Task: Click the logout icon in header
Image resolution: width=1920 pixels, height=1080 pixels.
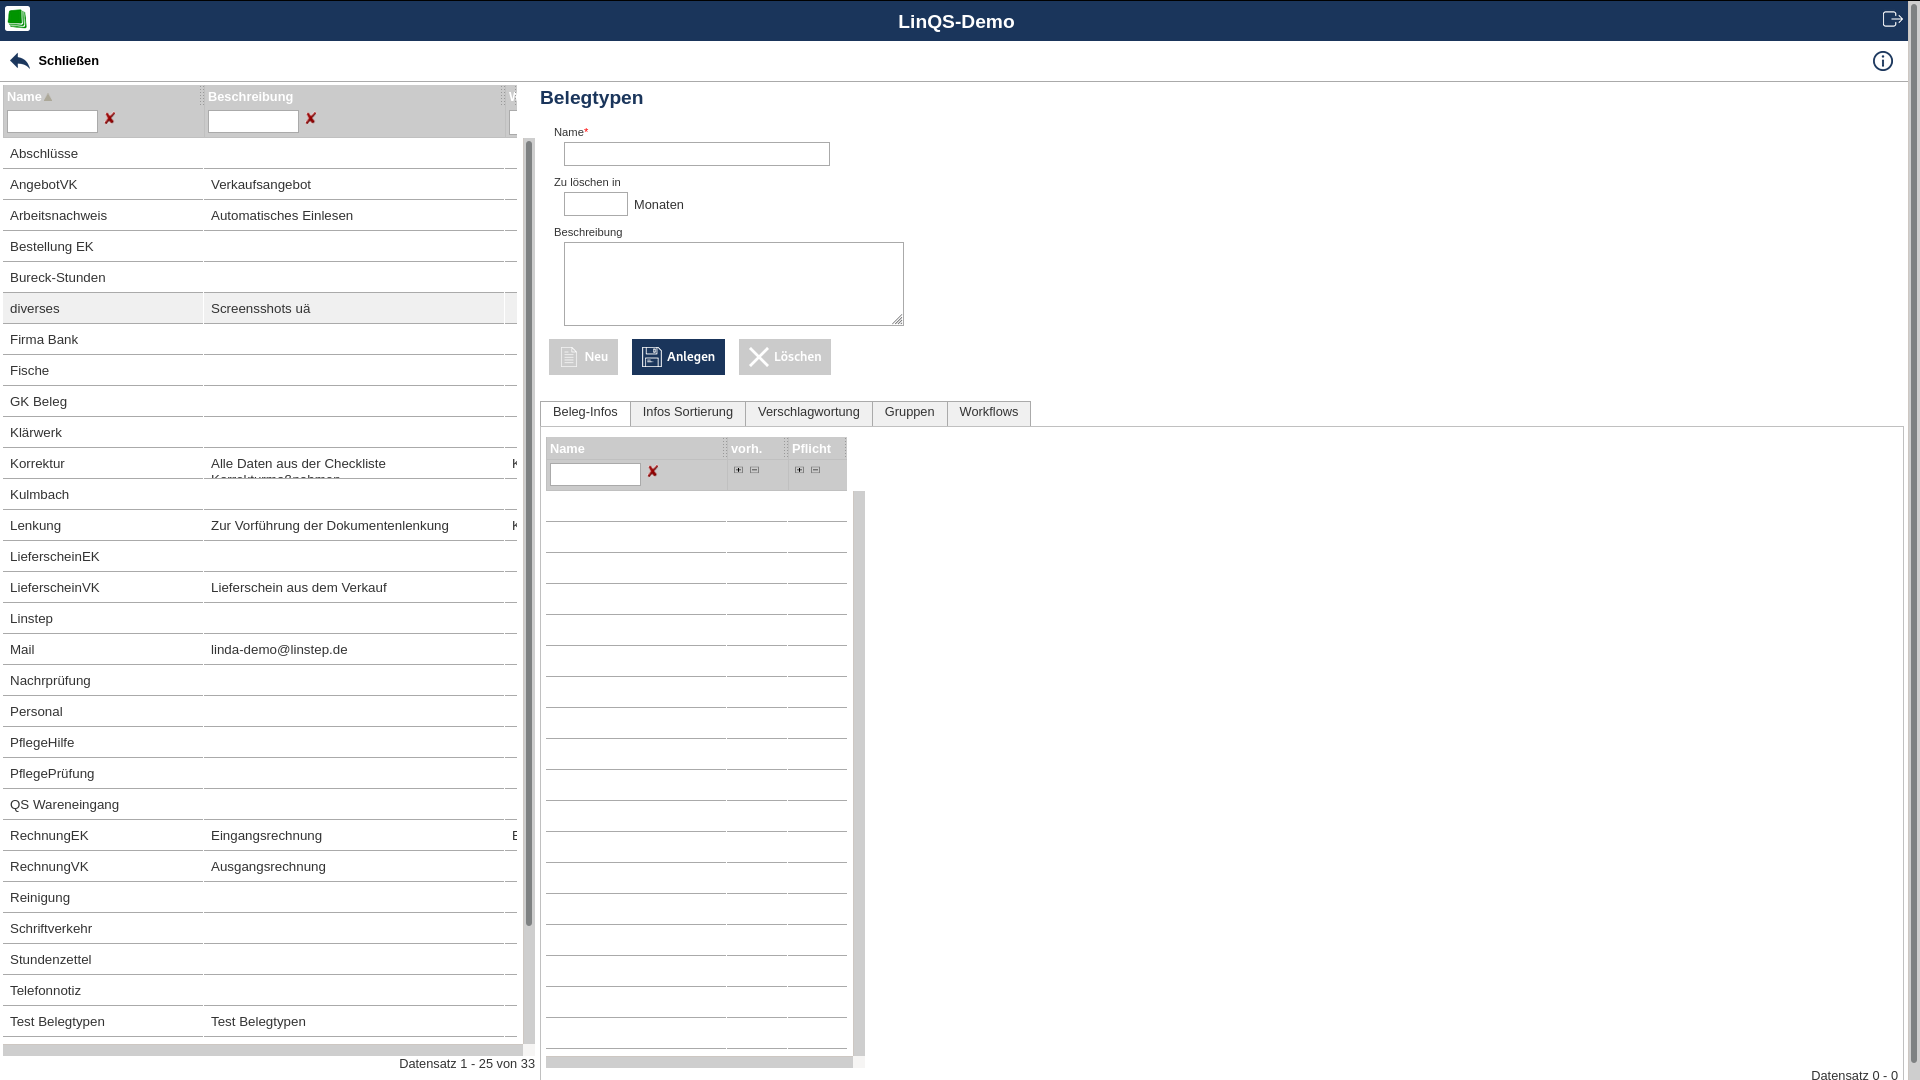Action: coord(1892,19)
